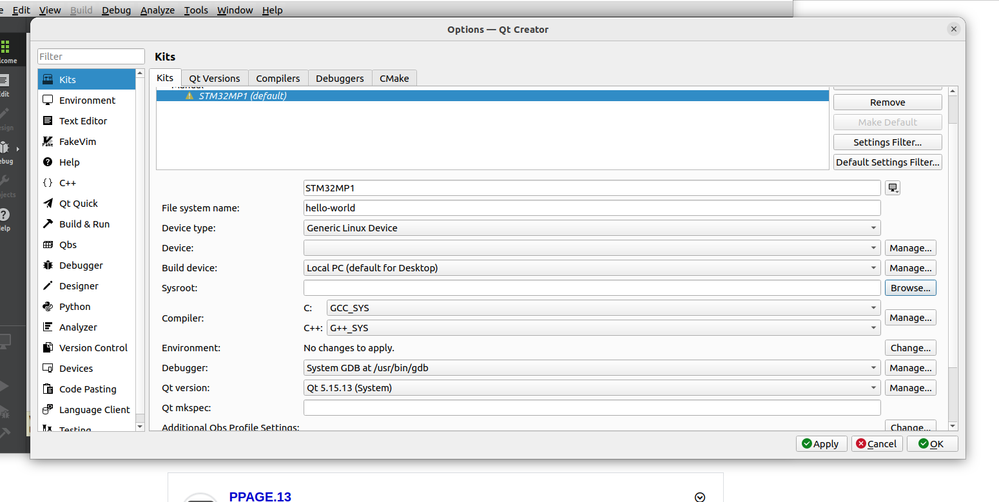
Task: Browse for Sysroot path
Action: pyautogui.click(x=910, y=288)
